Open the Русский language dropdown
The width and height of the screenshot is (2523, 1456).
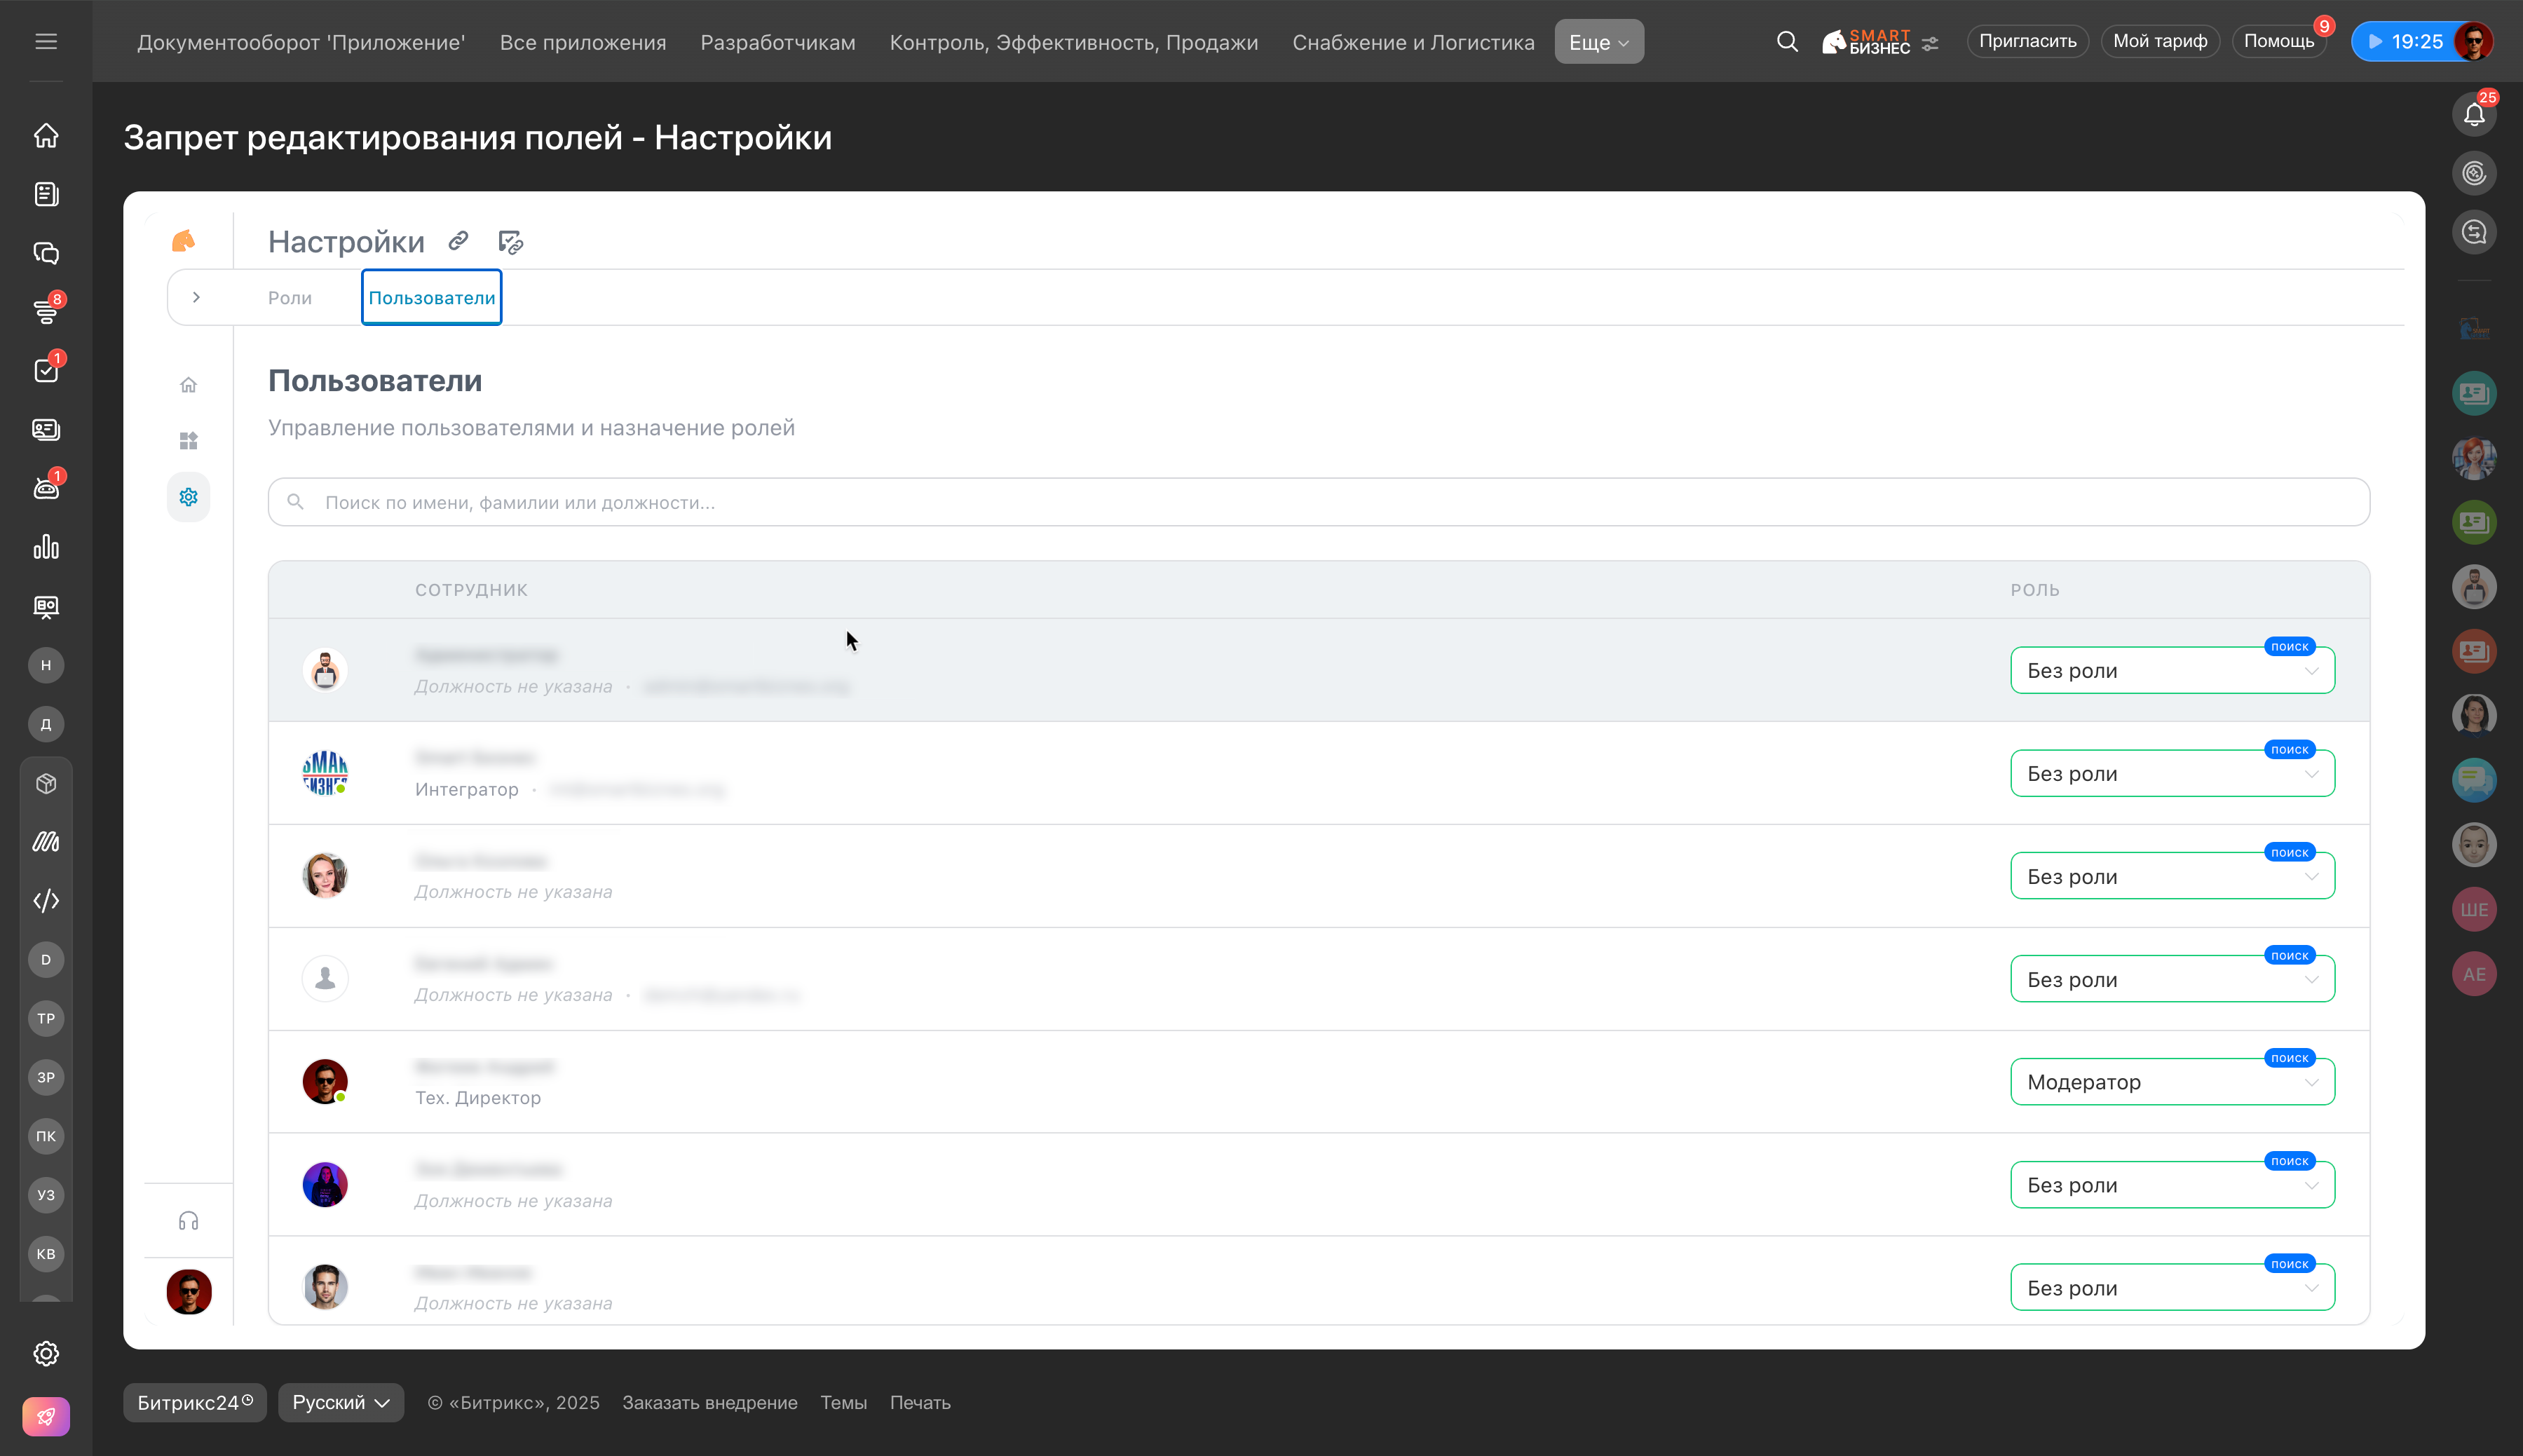click(x=340, y=1402)
